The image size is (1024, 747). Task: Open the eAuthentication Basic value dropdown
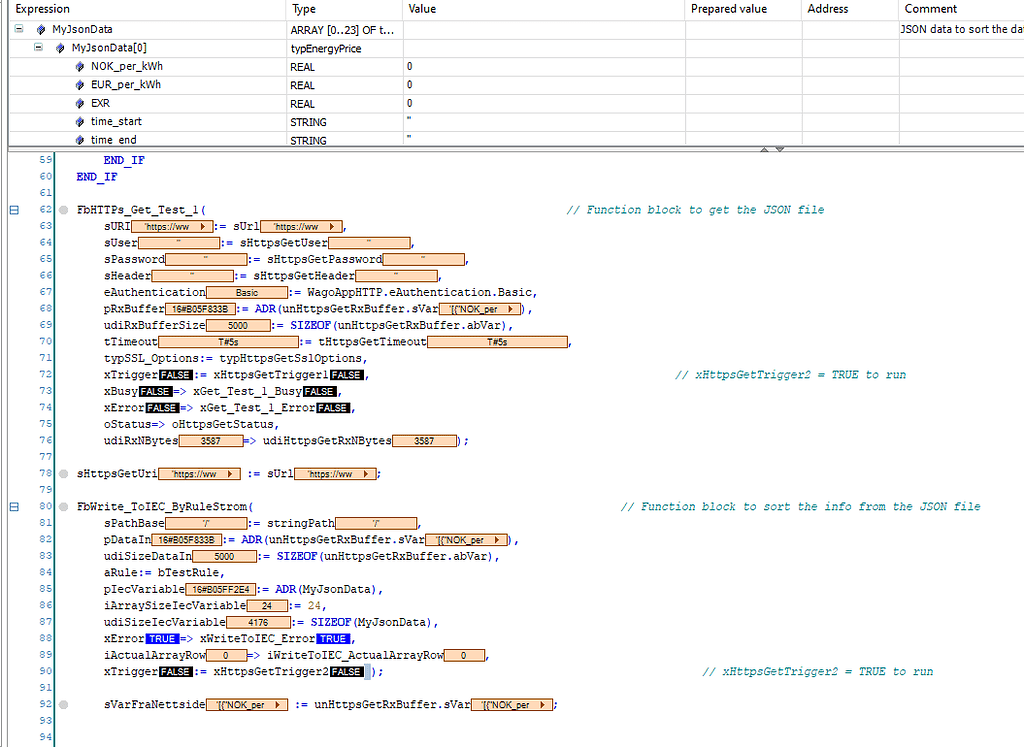tap(248, 292)
